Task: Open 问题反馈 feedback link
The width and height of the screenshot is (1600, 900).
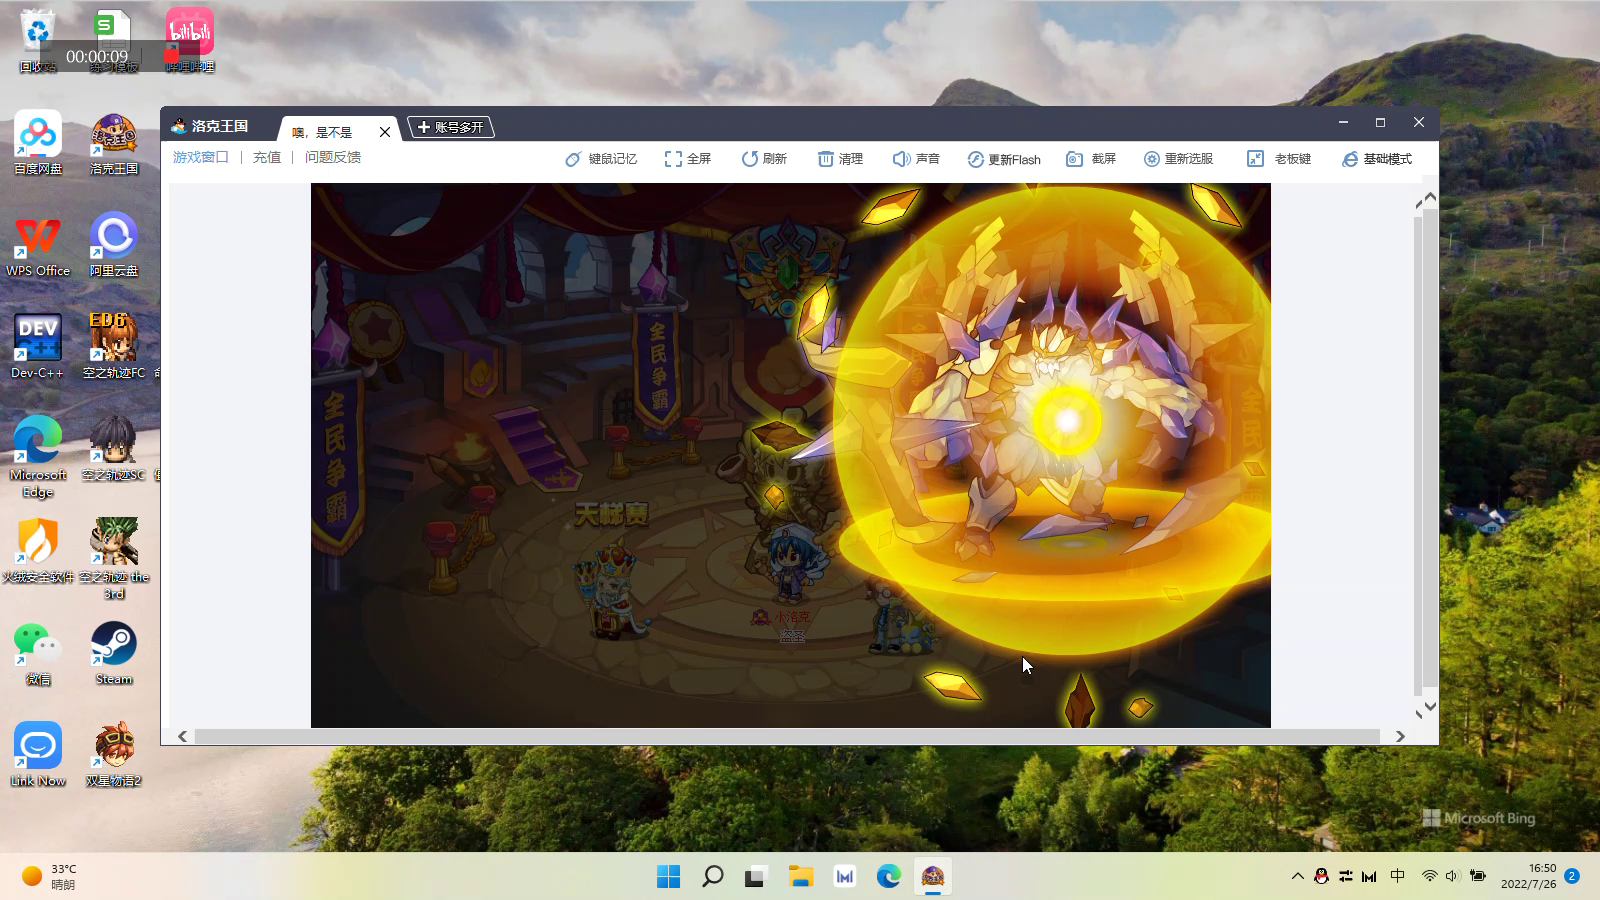Action: tap(333, 157)
